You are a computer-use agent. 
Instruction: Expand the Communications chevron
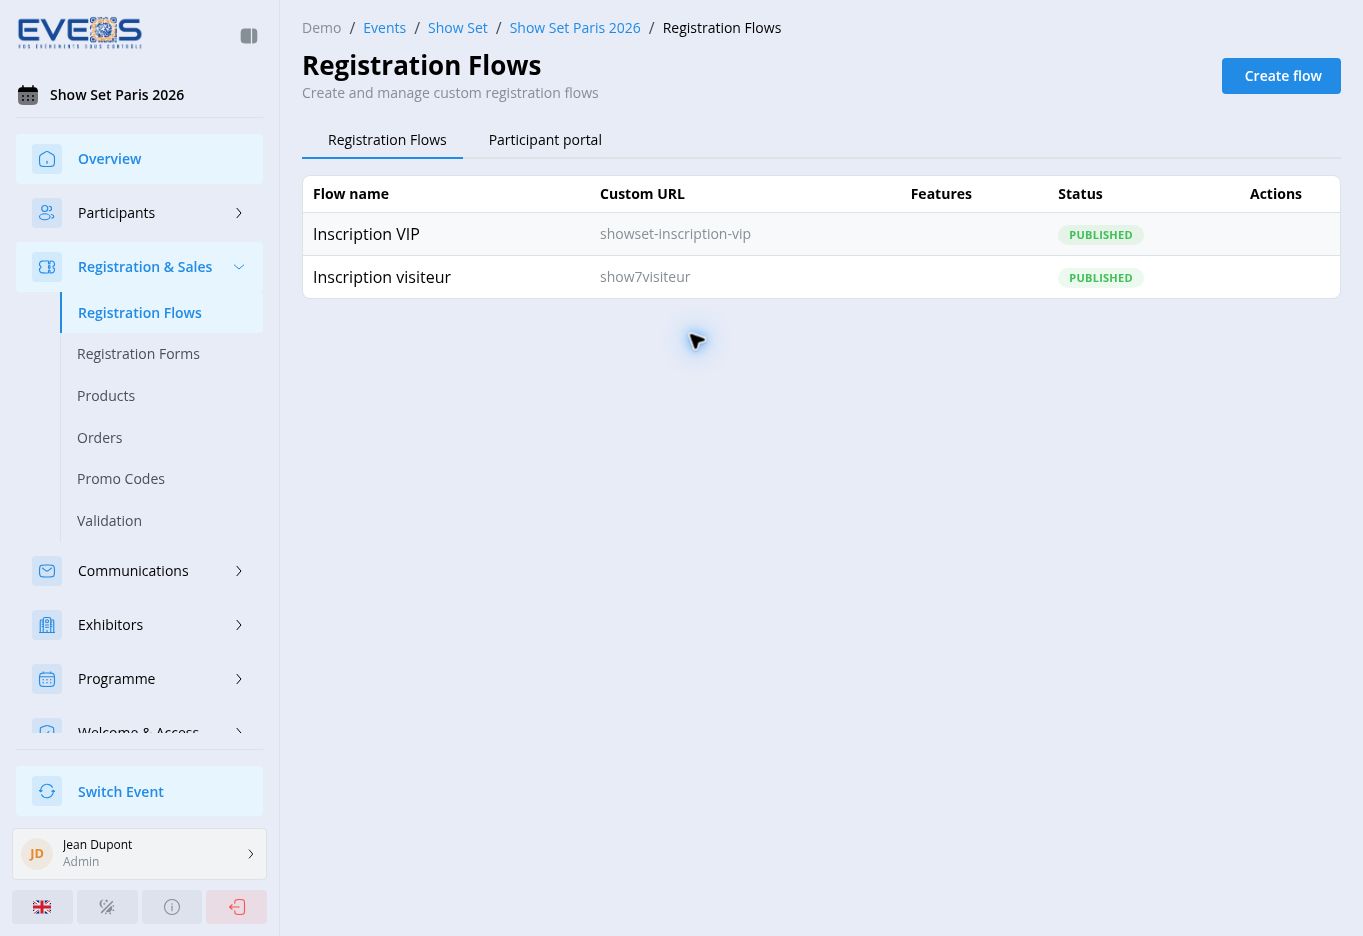pyautogui.click(x=239, y=571)
